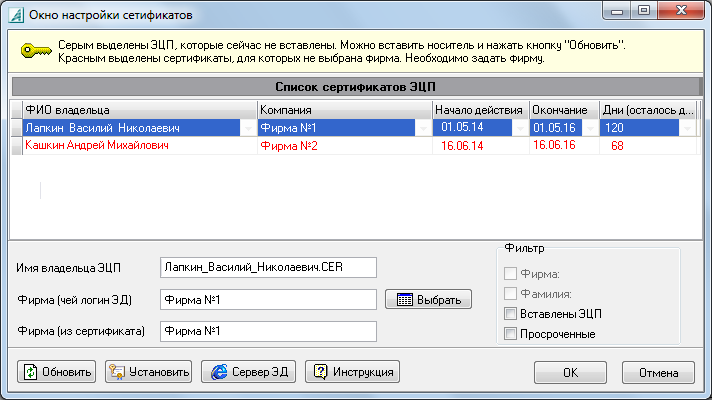This screenshot has height=400, width=712.
Task: Click the Установить certificate button
Action: click(148, 372)
